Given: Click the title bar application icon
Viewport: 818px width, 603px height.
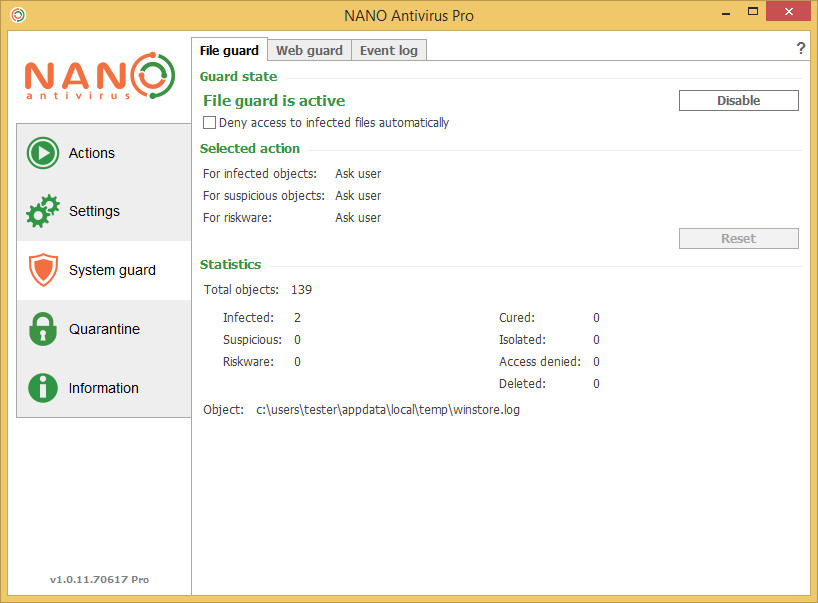Looking at the screenshot, I should click(x=18, y=15).
